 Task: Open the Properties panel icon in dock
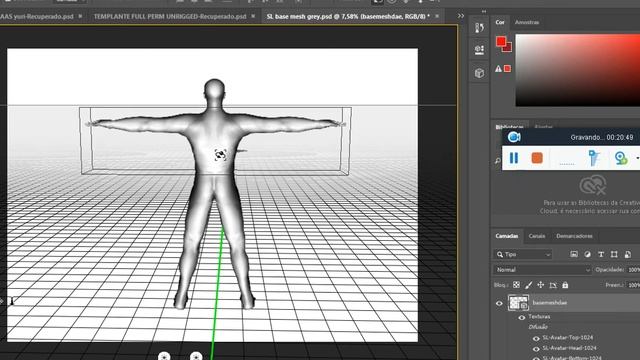[479, 50]
